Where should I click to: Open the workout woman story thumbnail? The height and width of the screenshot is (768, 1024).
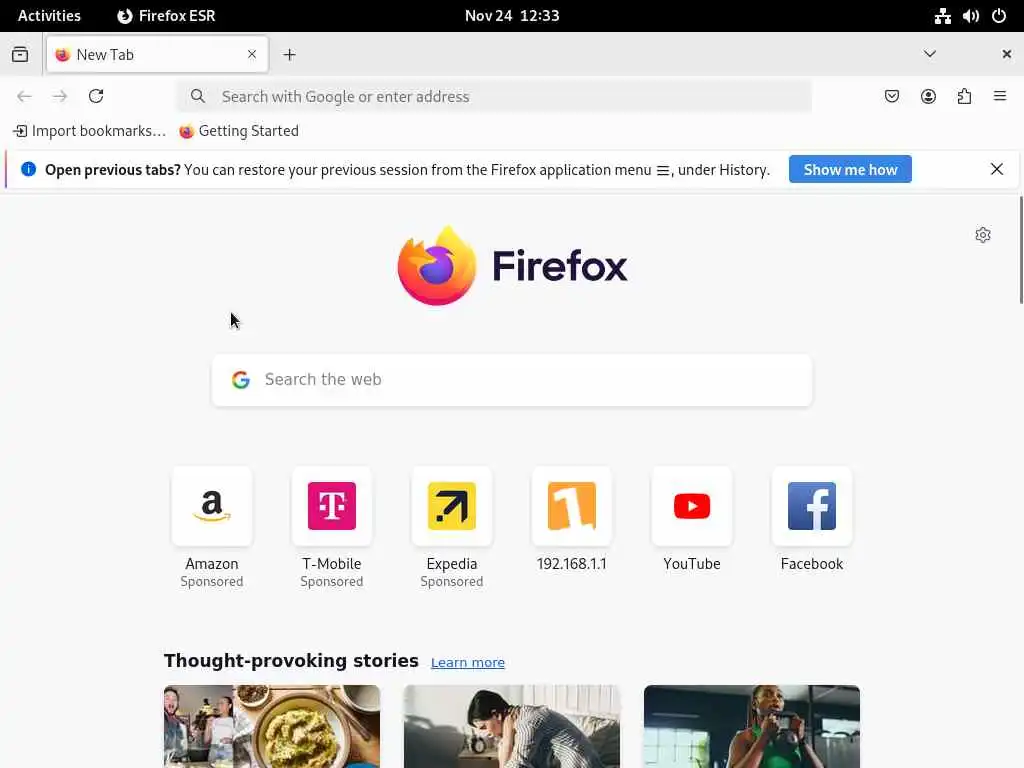[x=752, y=726]
